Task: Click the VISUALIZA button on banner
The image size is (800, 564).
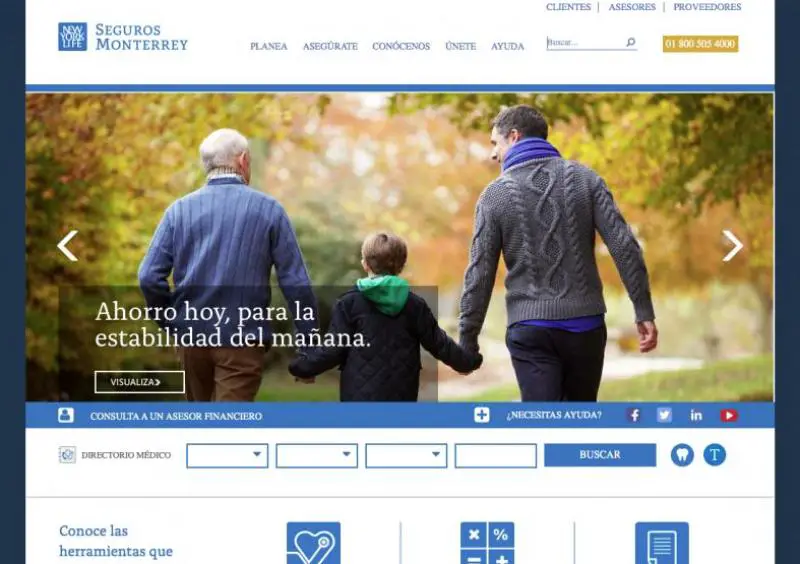Action: coord(139,382)
